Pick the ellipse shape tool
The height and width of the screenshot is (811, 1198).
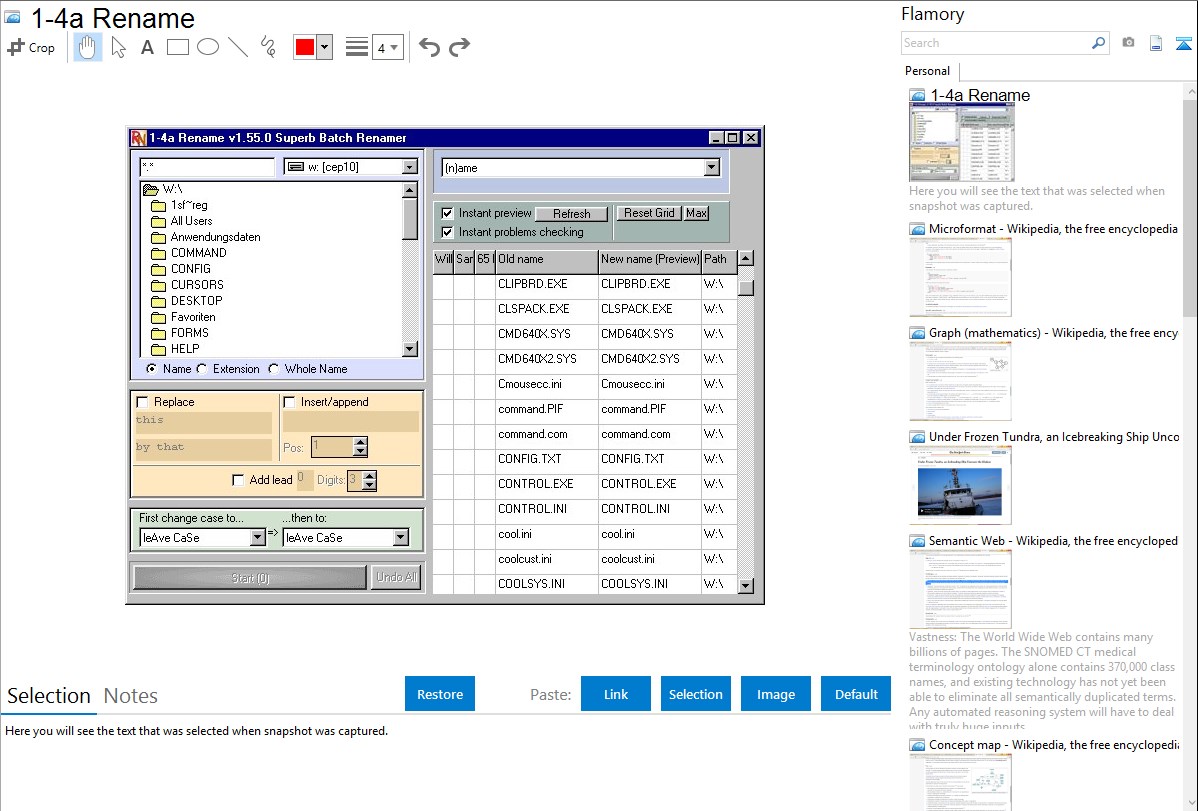[208, 47]
